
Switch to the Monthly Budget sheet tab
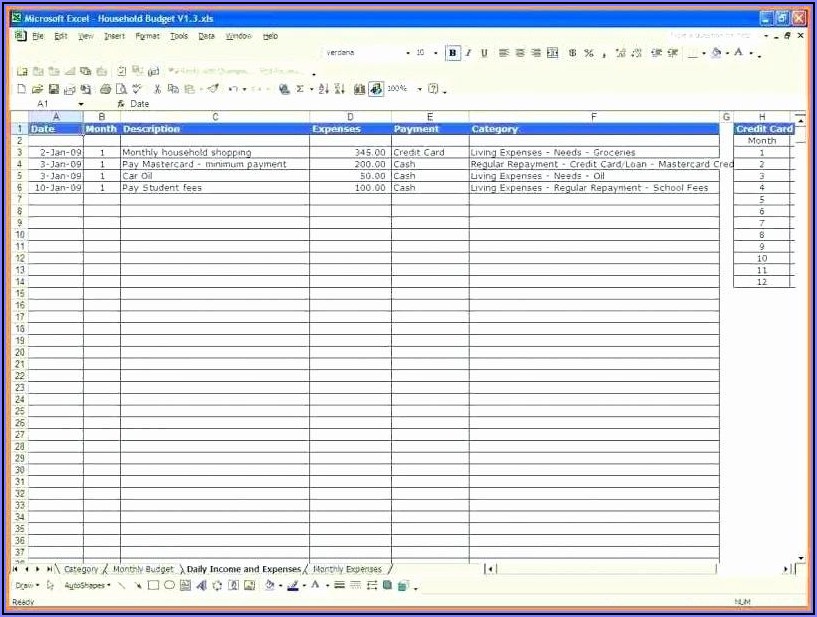143,569
